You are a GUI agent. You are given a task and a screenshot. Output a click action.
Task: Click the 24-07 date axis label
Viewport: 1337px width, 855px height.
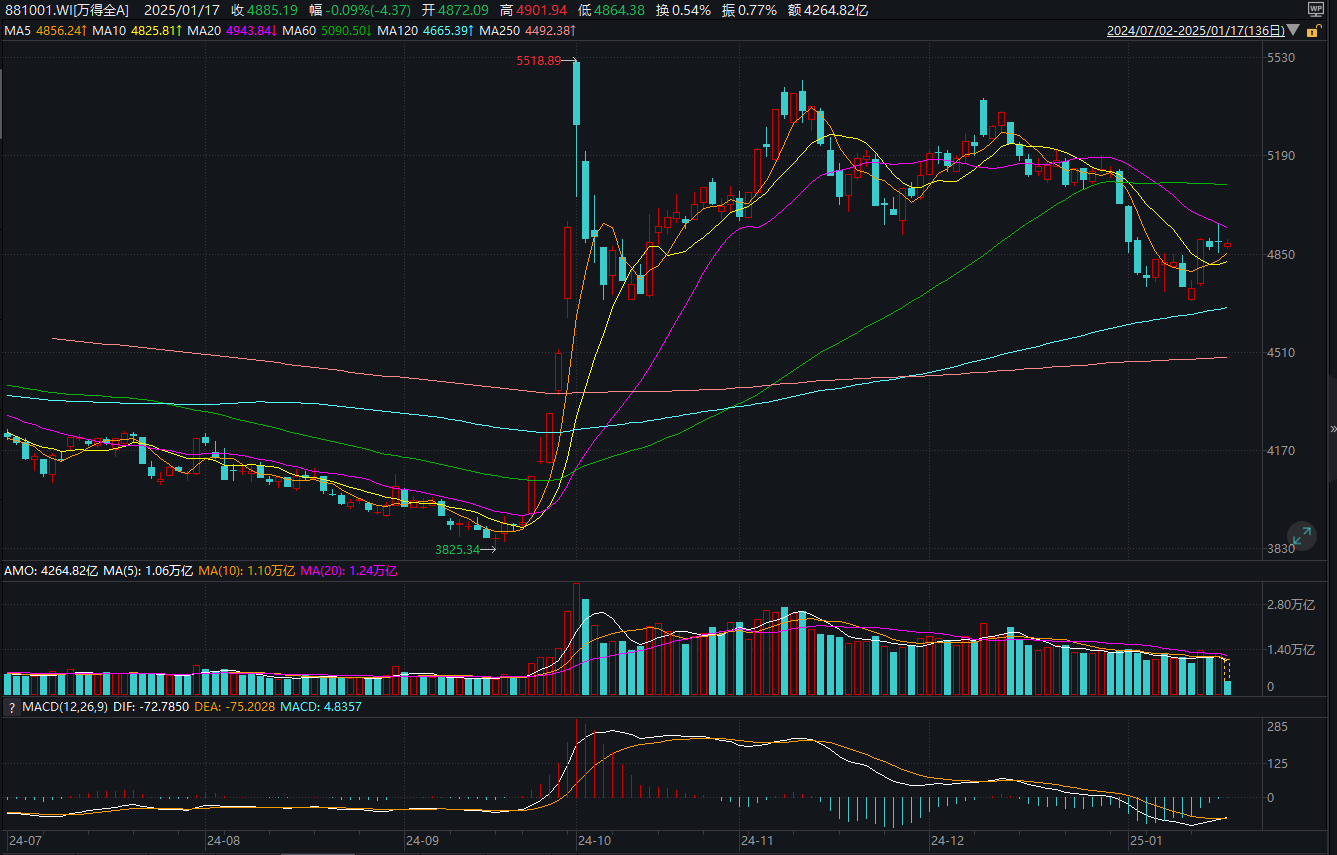25,841
